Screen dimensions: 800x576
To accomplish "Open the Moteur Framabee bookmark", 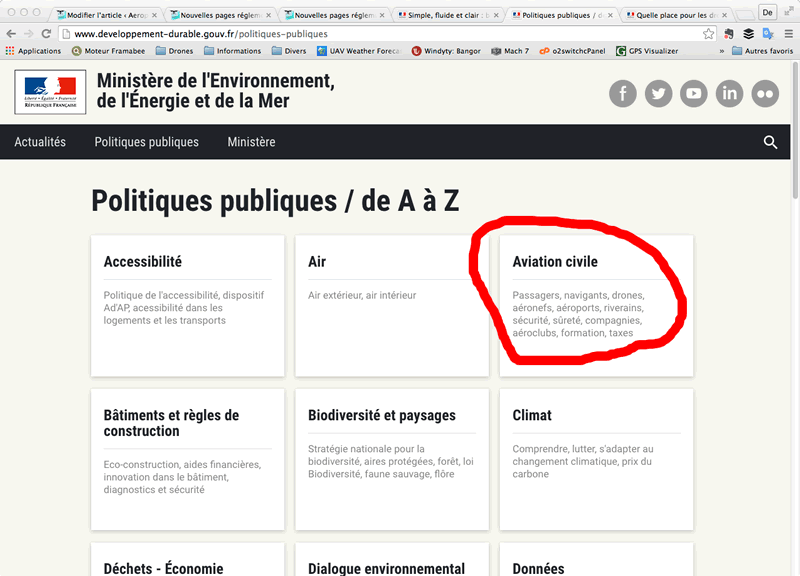I will click(x=109, y=51).
